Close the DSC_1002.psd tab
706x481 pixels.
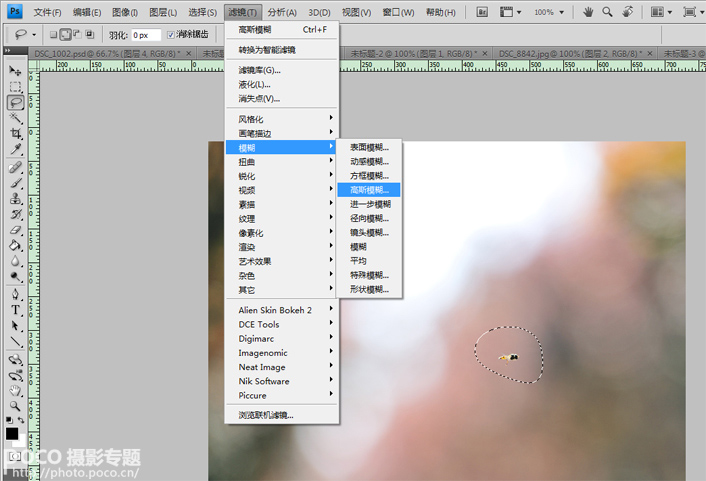[189, 54]
